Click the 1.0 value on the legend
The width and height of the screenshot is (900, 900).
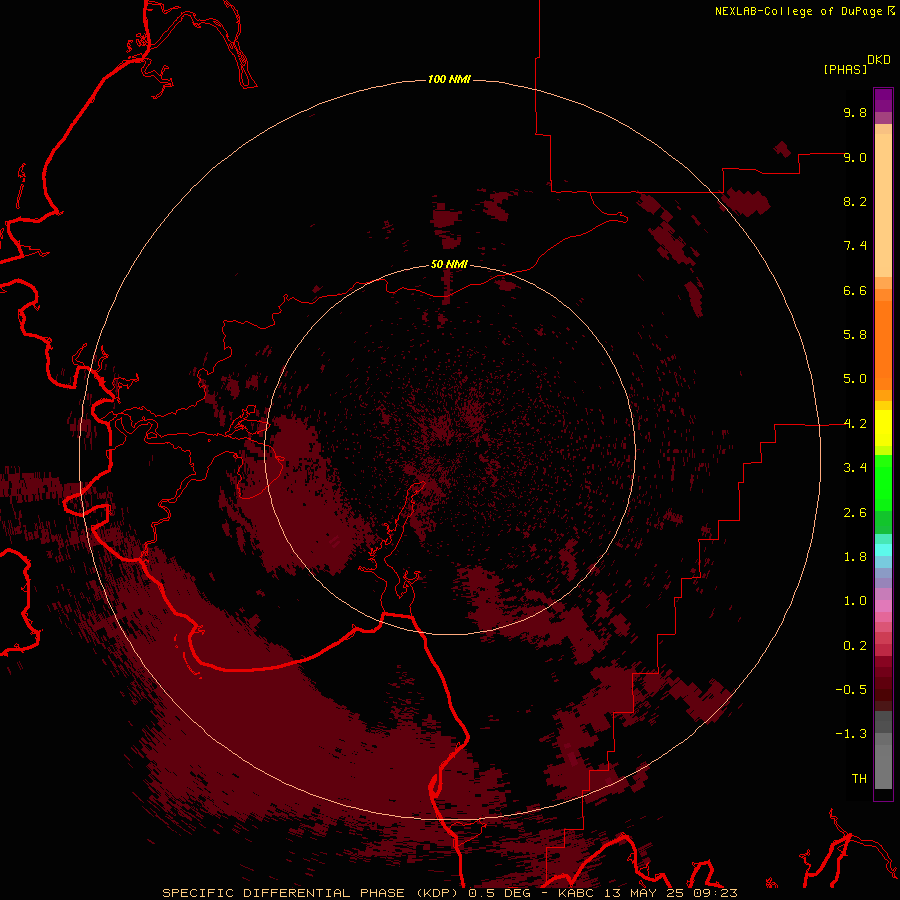pyautogui.click(x=855, y=601)
